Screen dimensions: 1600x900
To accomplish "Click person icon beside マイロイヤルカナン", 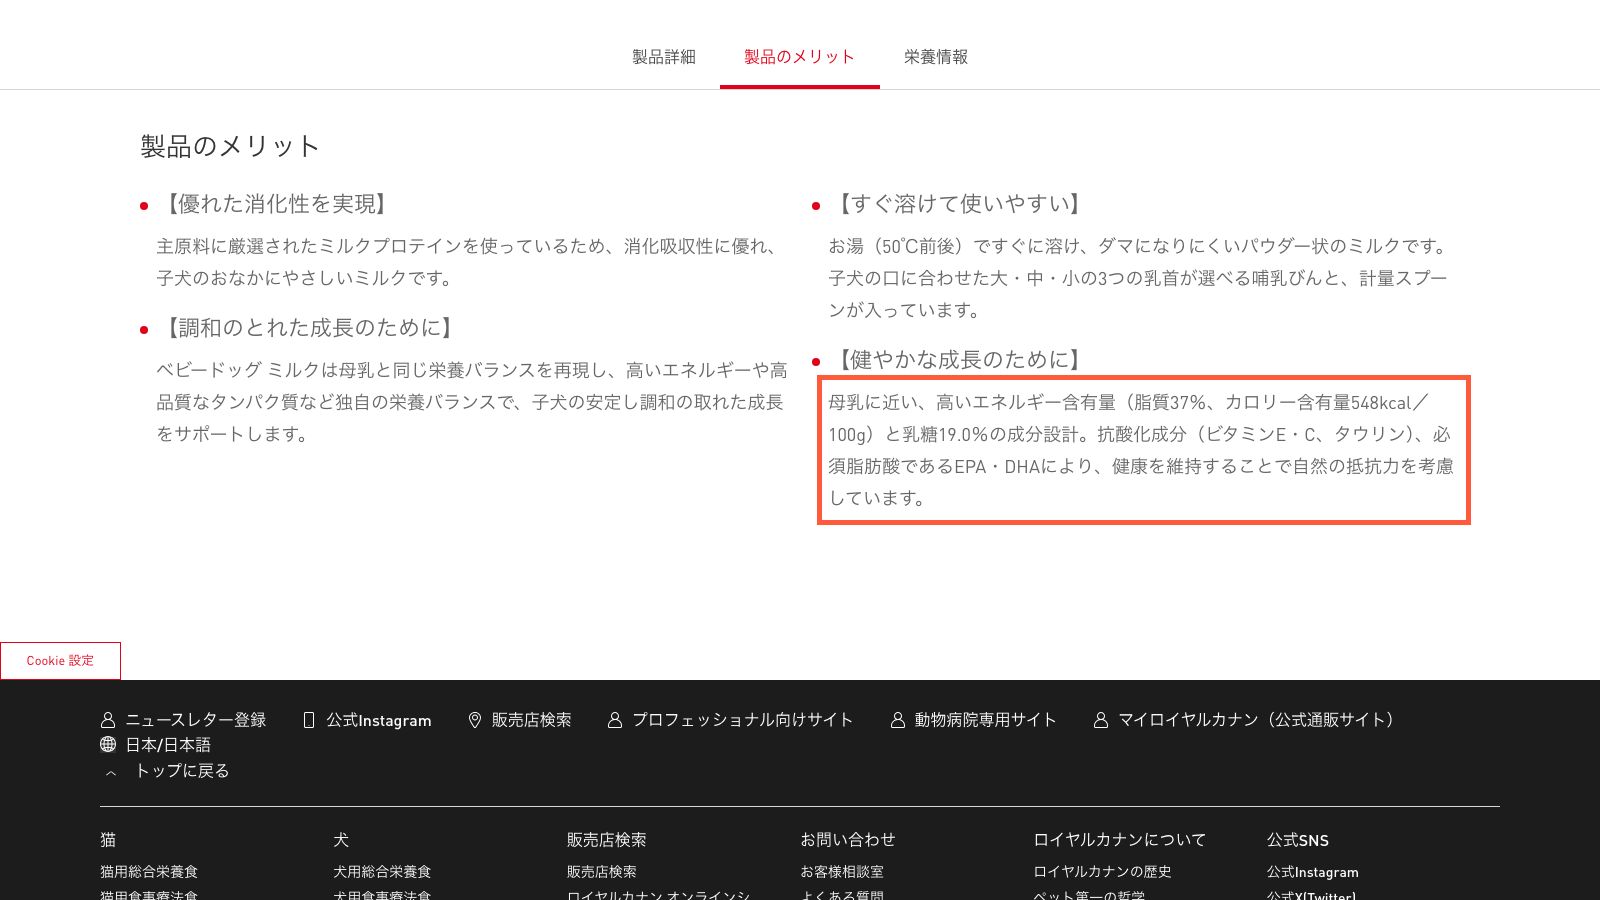I will coord(1101,720).
